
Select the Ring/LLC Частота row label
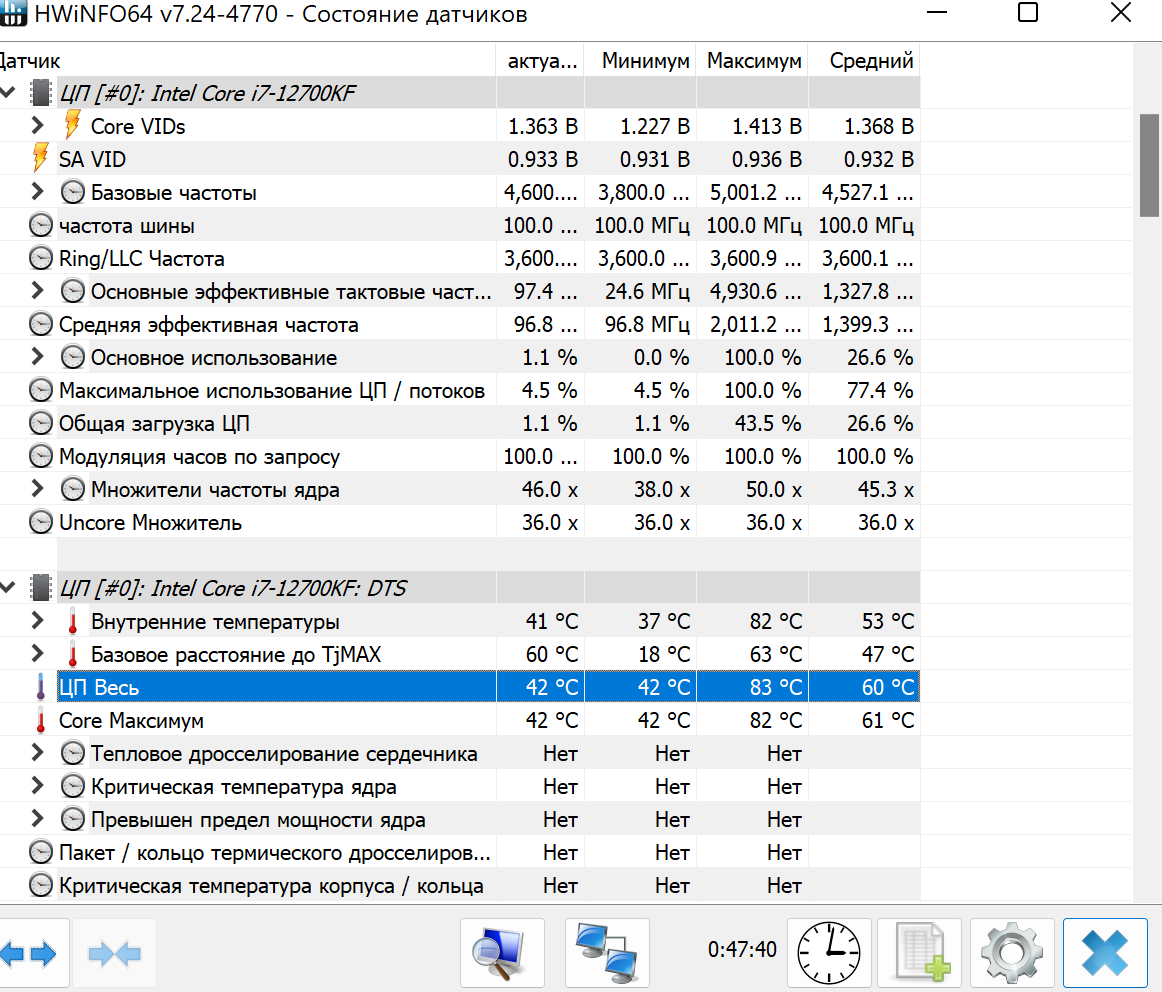[x=142, y=259]
